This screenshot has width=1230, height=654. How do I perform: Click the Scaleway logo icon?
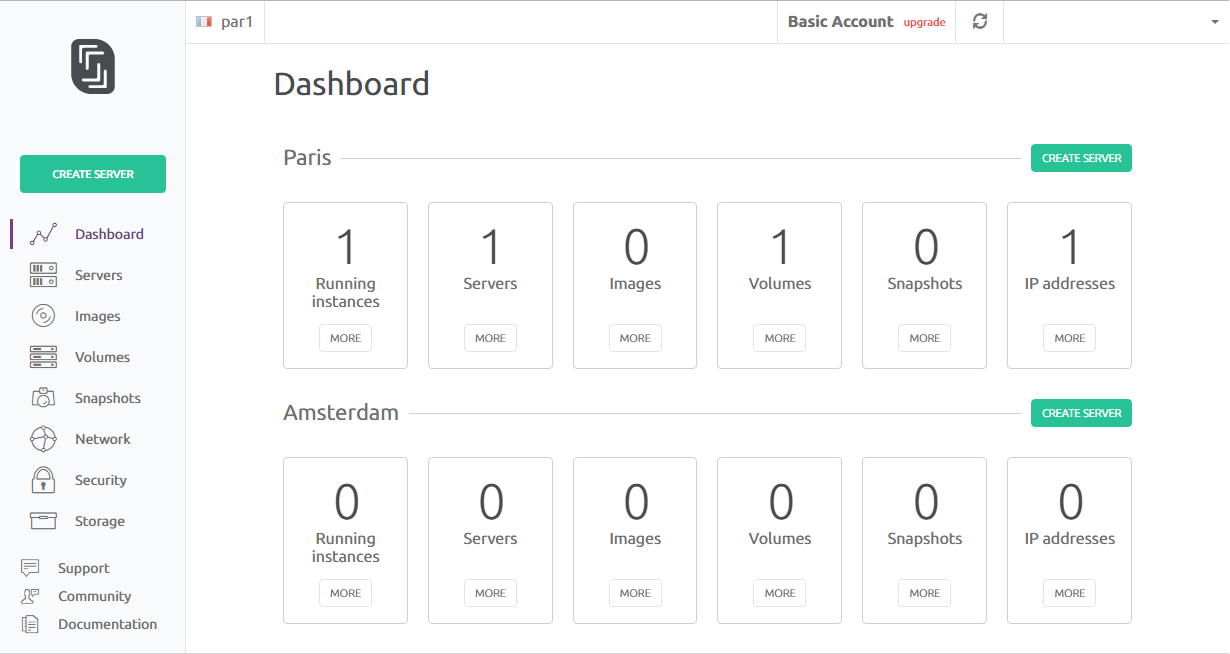[93, 67]
